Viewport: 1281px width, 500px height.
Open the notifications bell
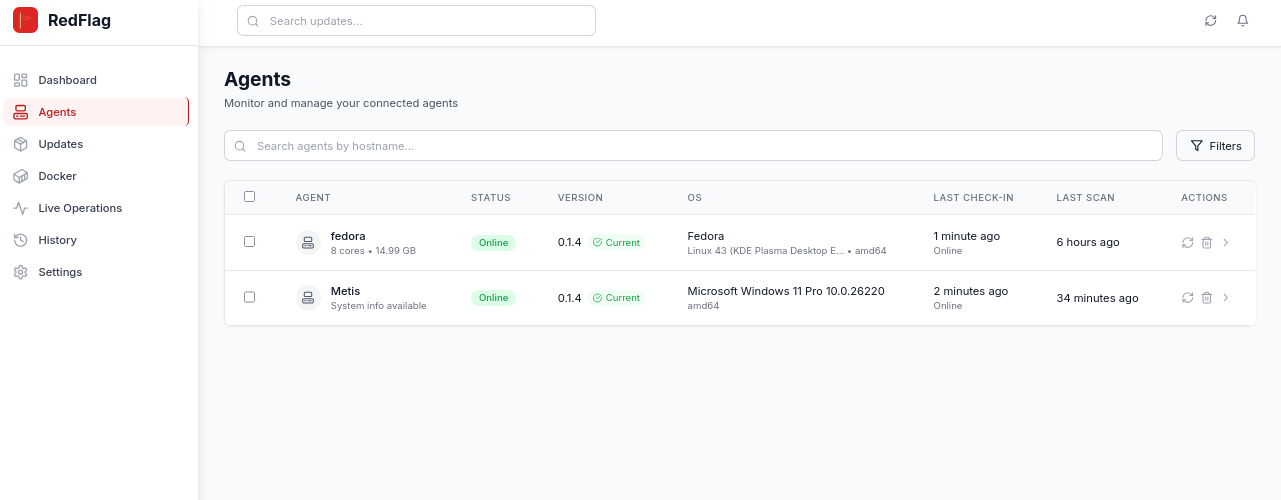coord(1243,21)
